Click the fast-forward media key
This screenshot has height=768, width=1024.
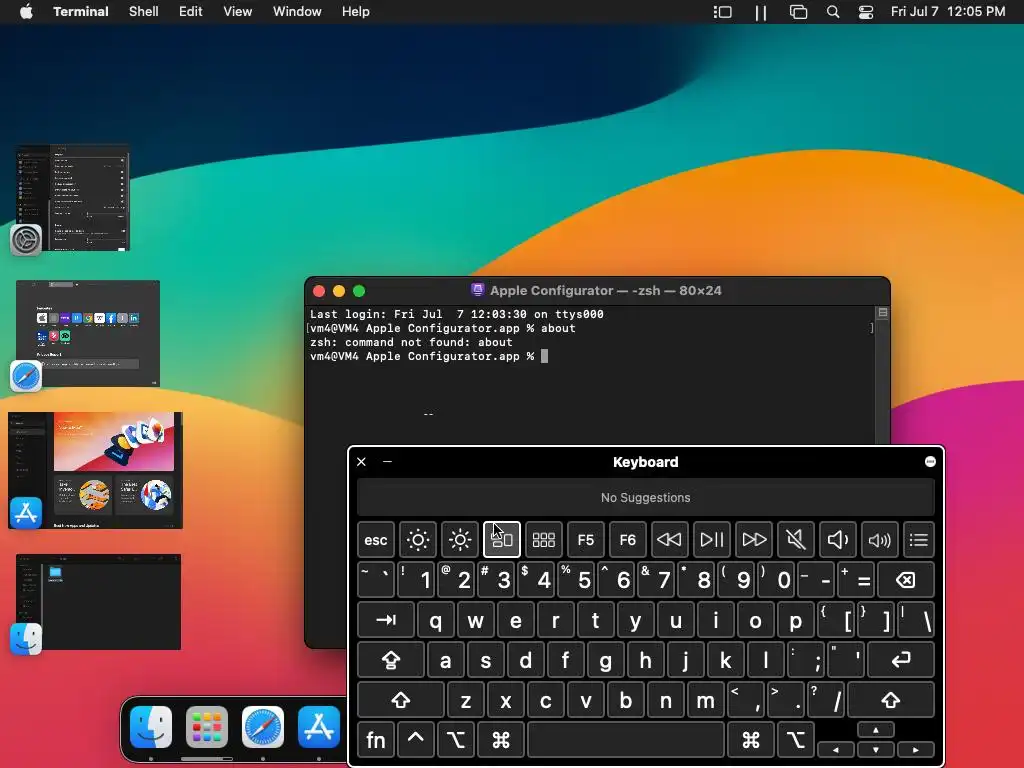tap(754, 540)
